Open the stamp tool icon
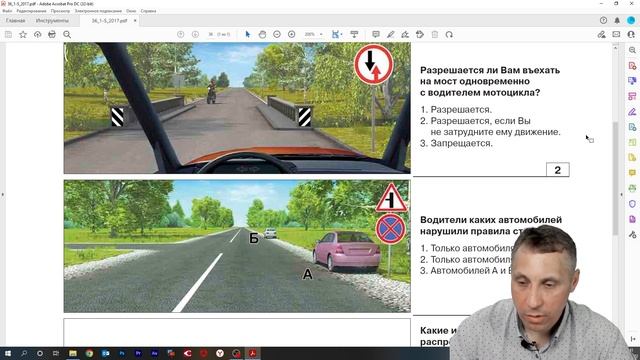 pyautogui.click(x=420, y=35)
